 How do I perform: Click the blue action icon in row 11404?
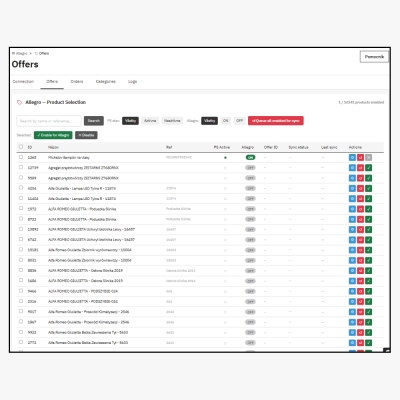(x=352, y=199)
